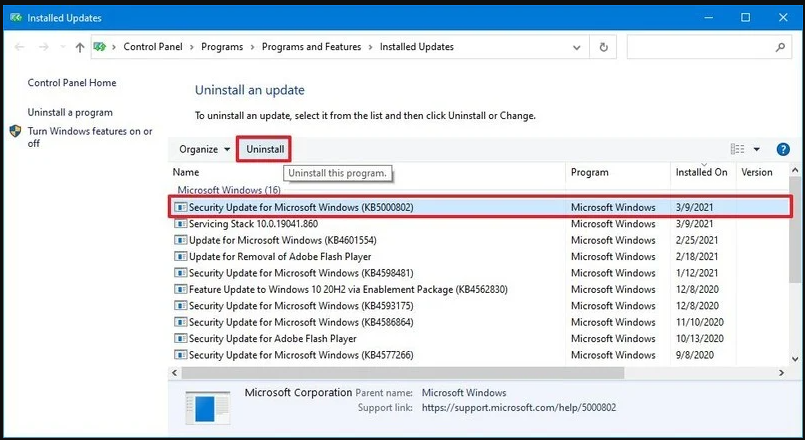This screenshot has height=440, width=805.
Task: Expand the address bar history dropdown
Action: pyautogui.click(x=577, y=47)
